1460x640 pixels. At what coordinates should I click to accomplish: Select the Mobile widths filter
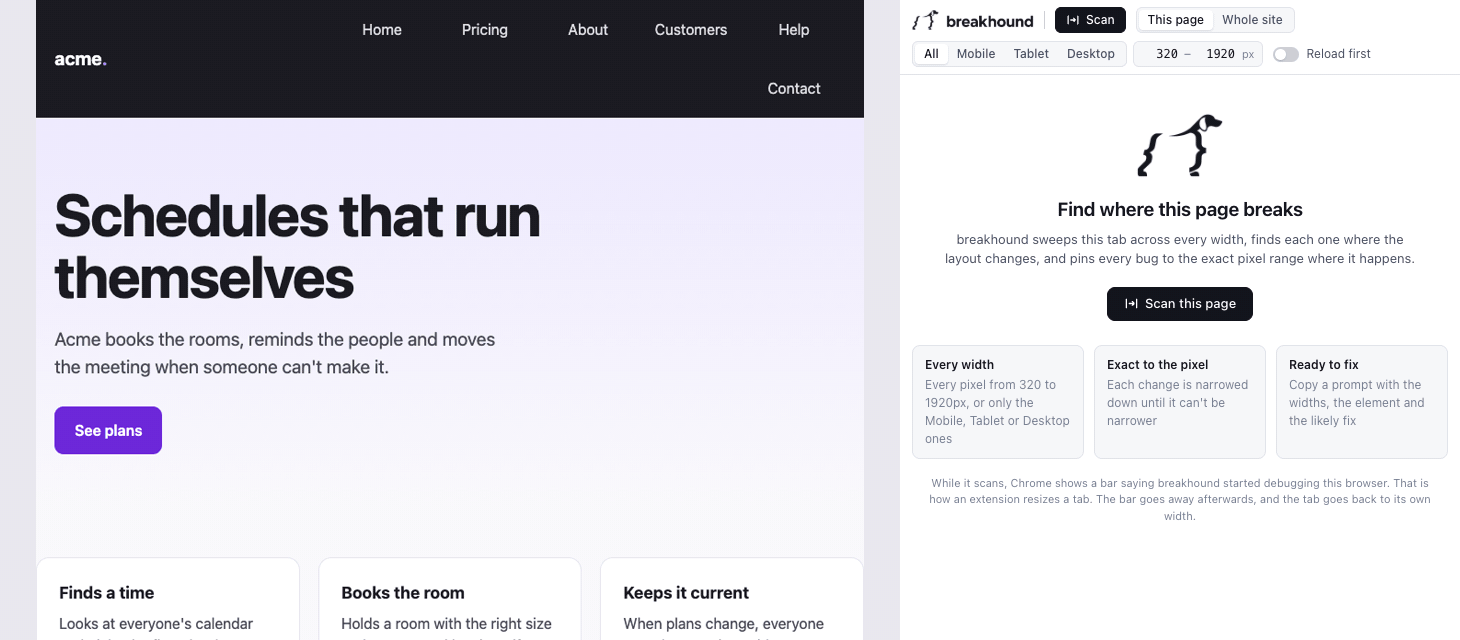point(976,54)
